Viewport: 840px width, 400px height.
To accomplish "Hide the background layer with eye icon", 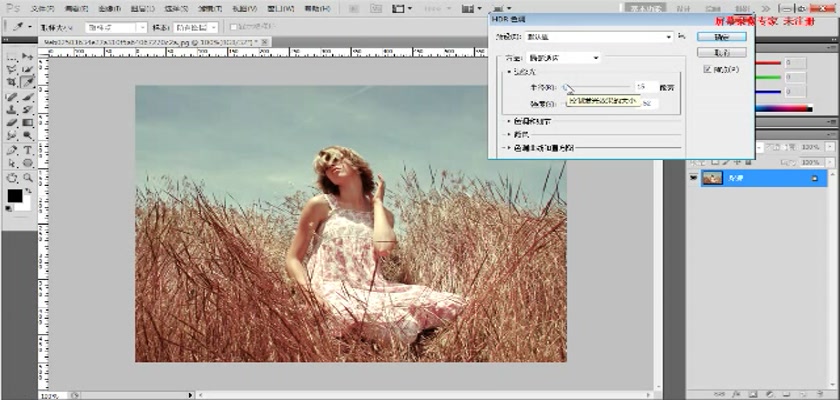I will click(694, 178).
